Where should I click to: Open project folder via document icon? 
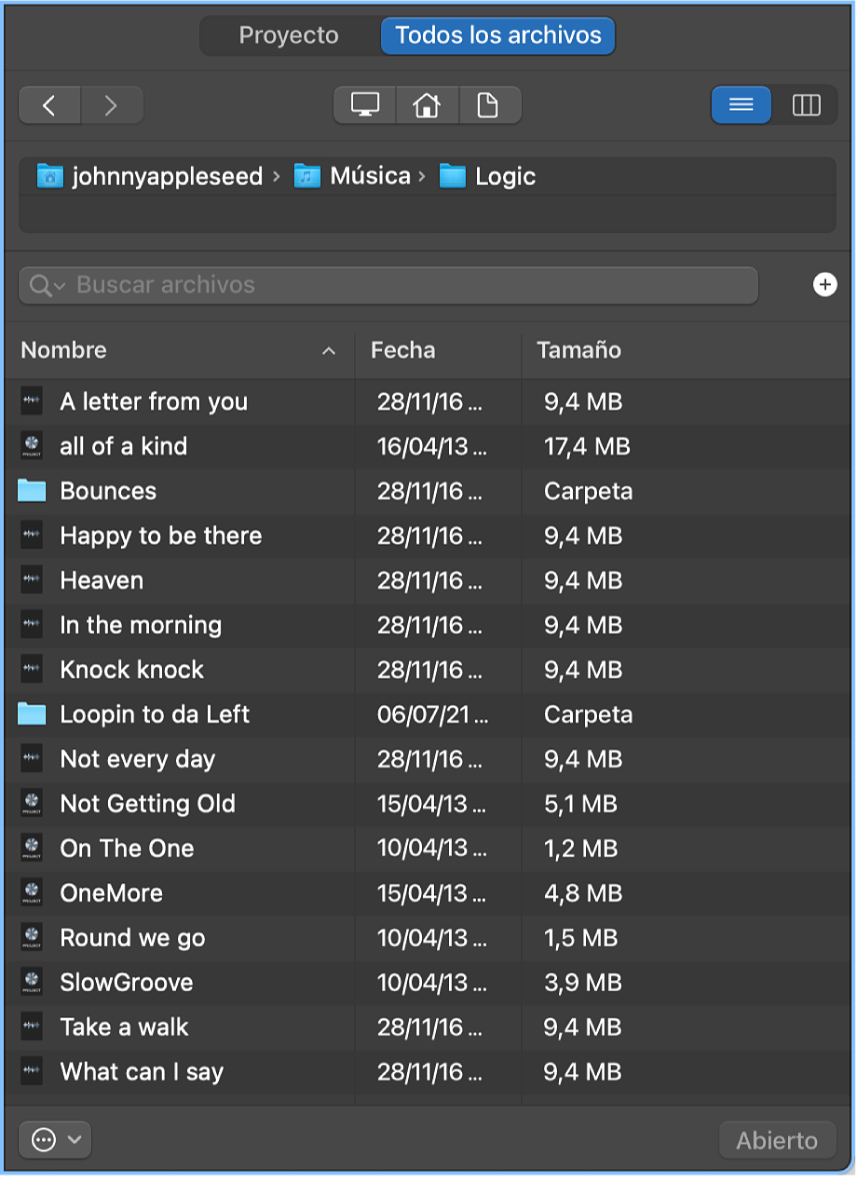[x=488, y=105]
